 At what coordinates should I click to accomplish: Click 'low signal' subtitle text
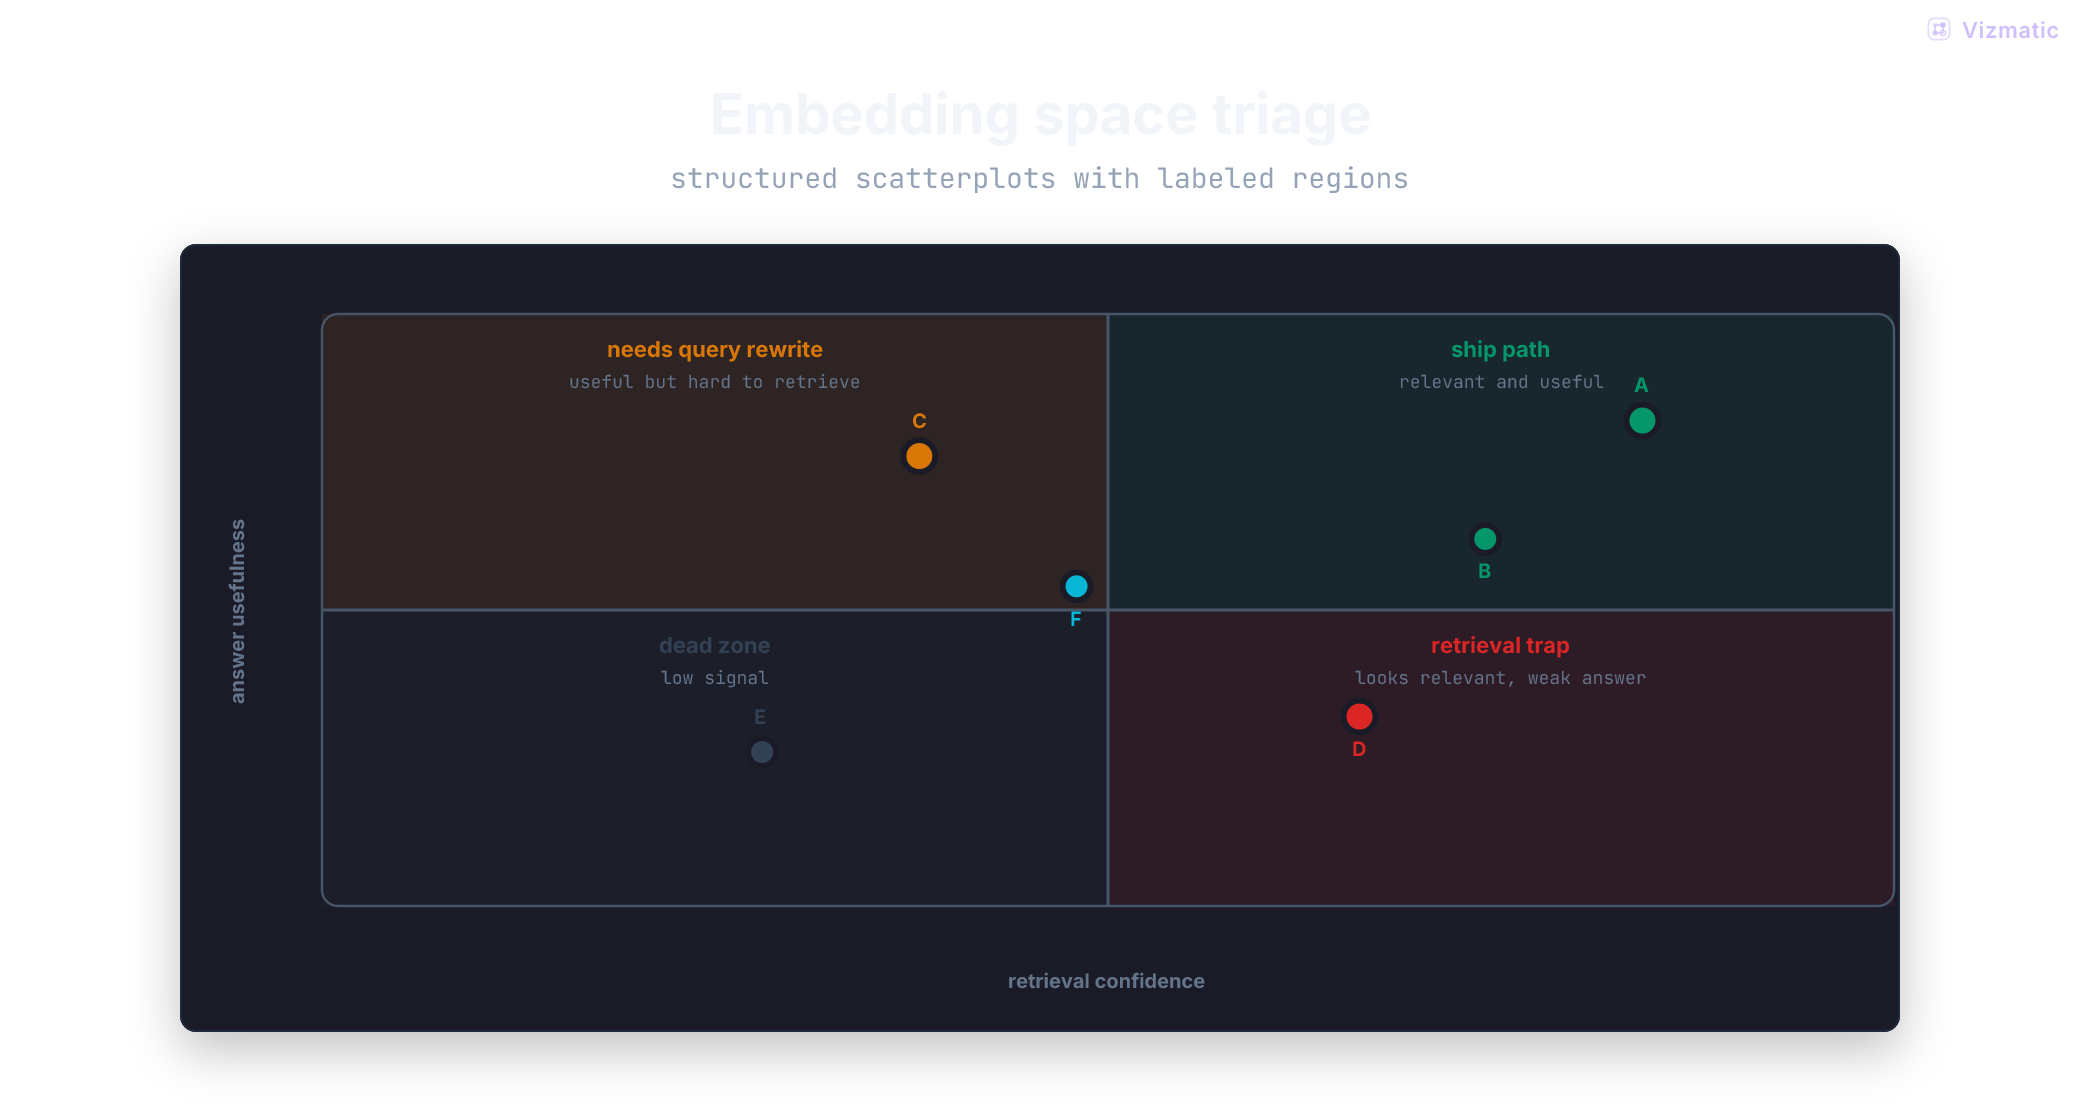tap(714, 678)
